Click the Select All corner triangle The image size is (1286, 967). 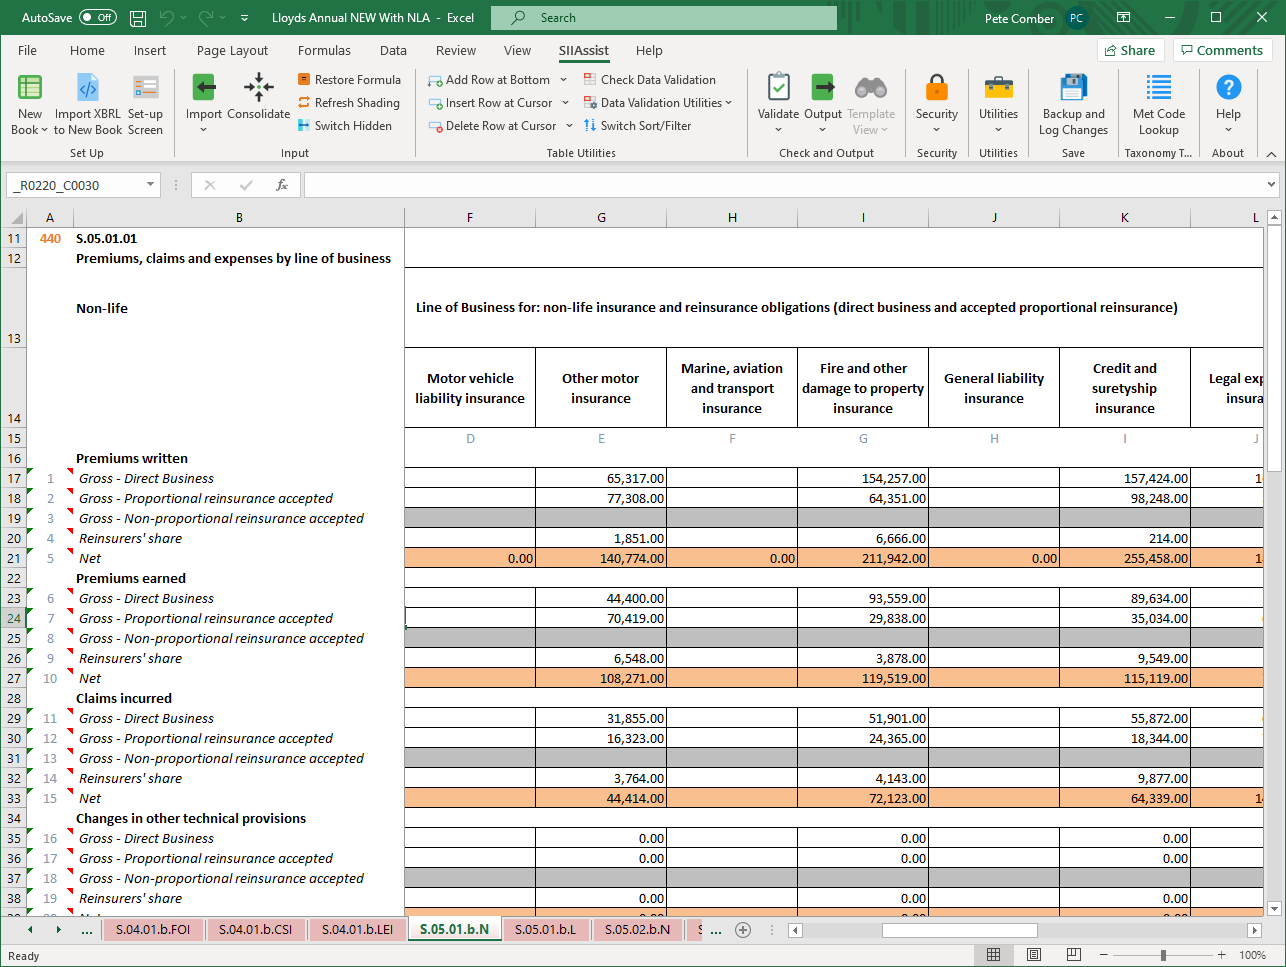coord(15,217)
